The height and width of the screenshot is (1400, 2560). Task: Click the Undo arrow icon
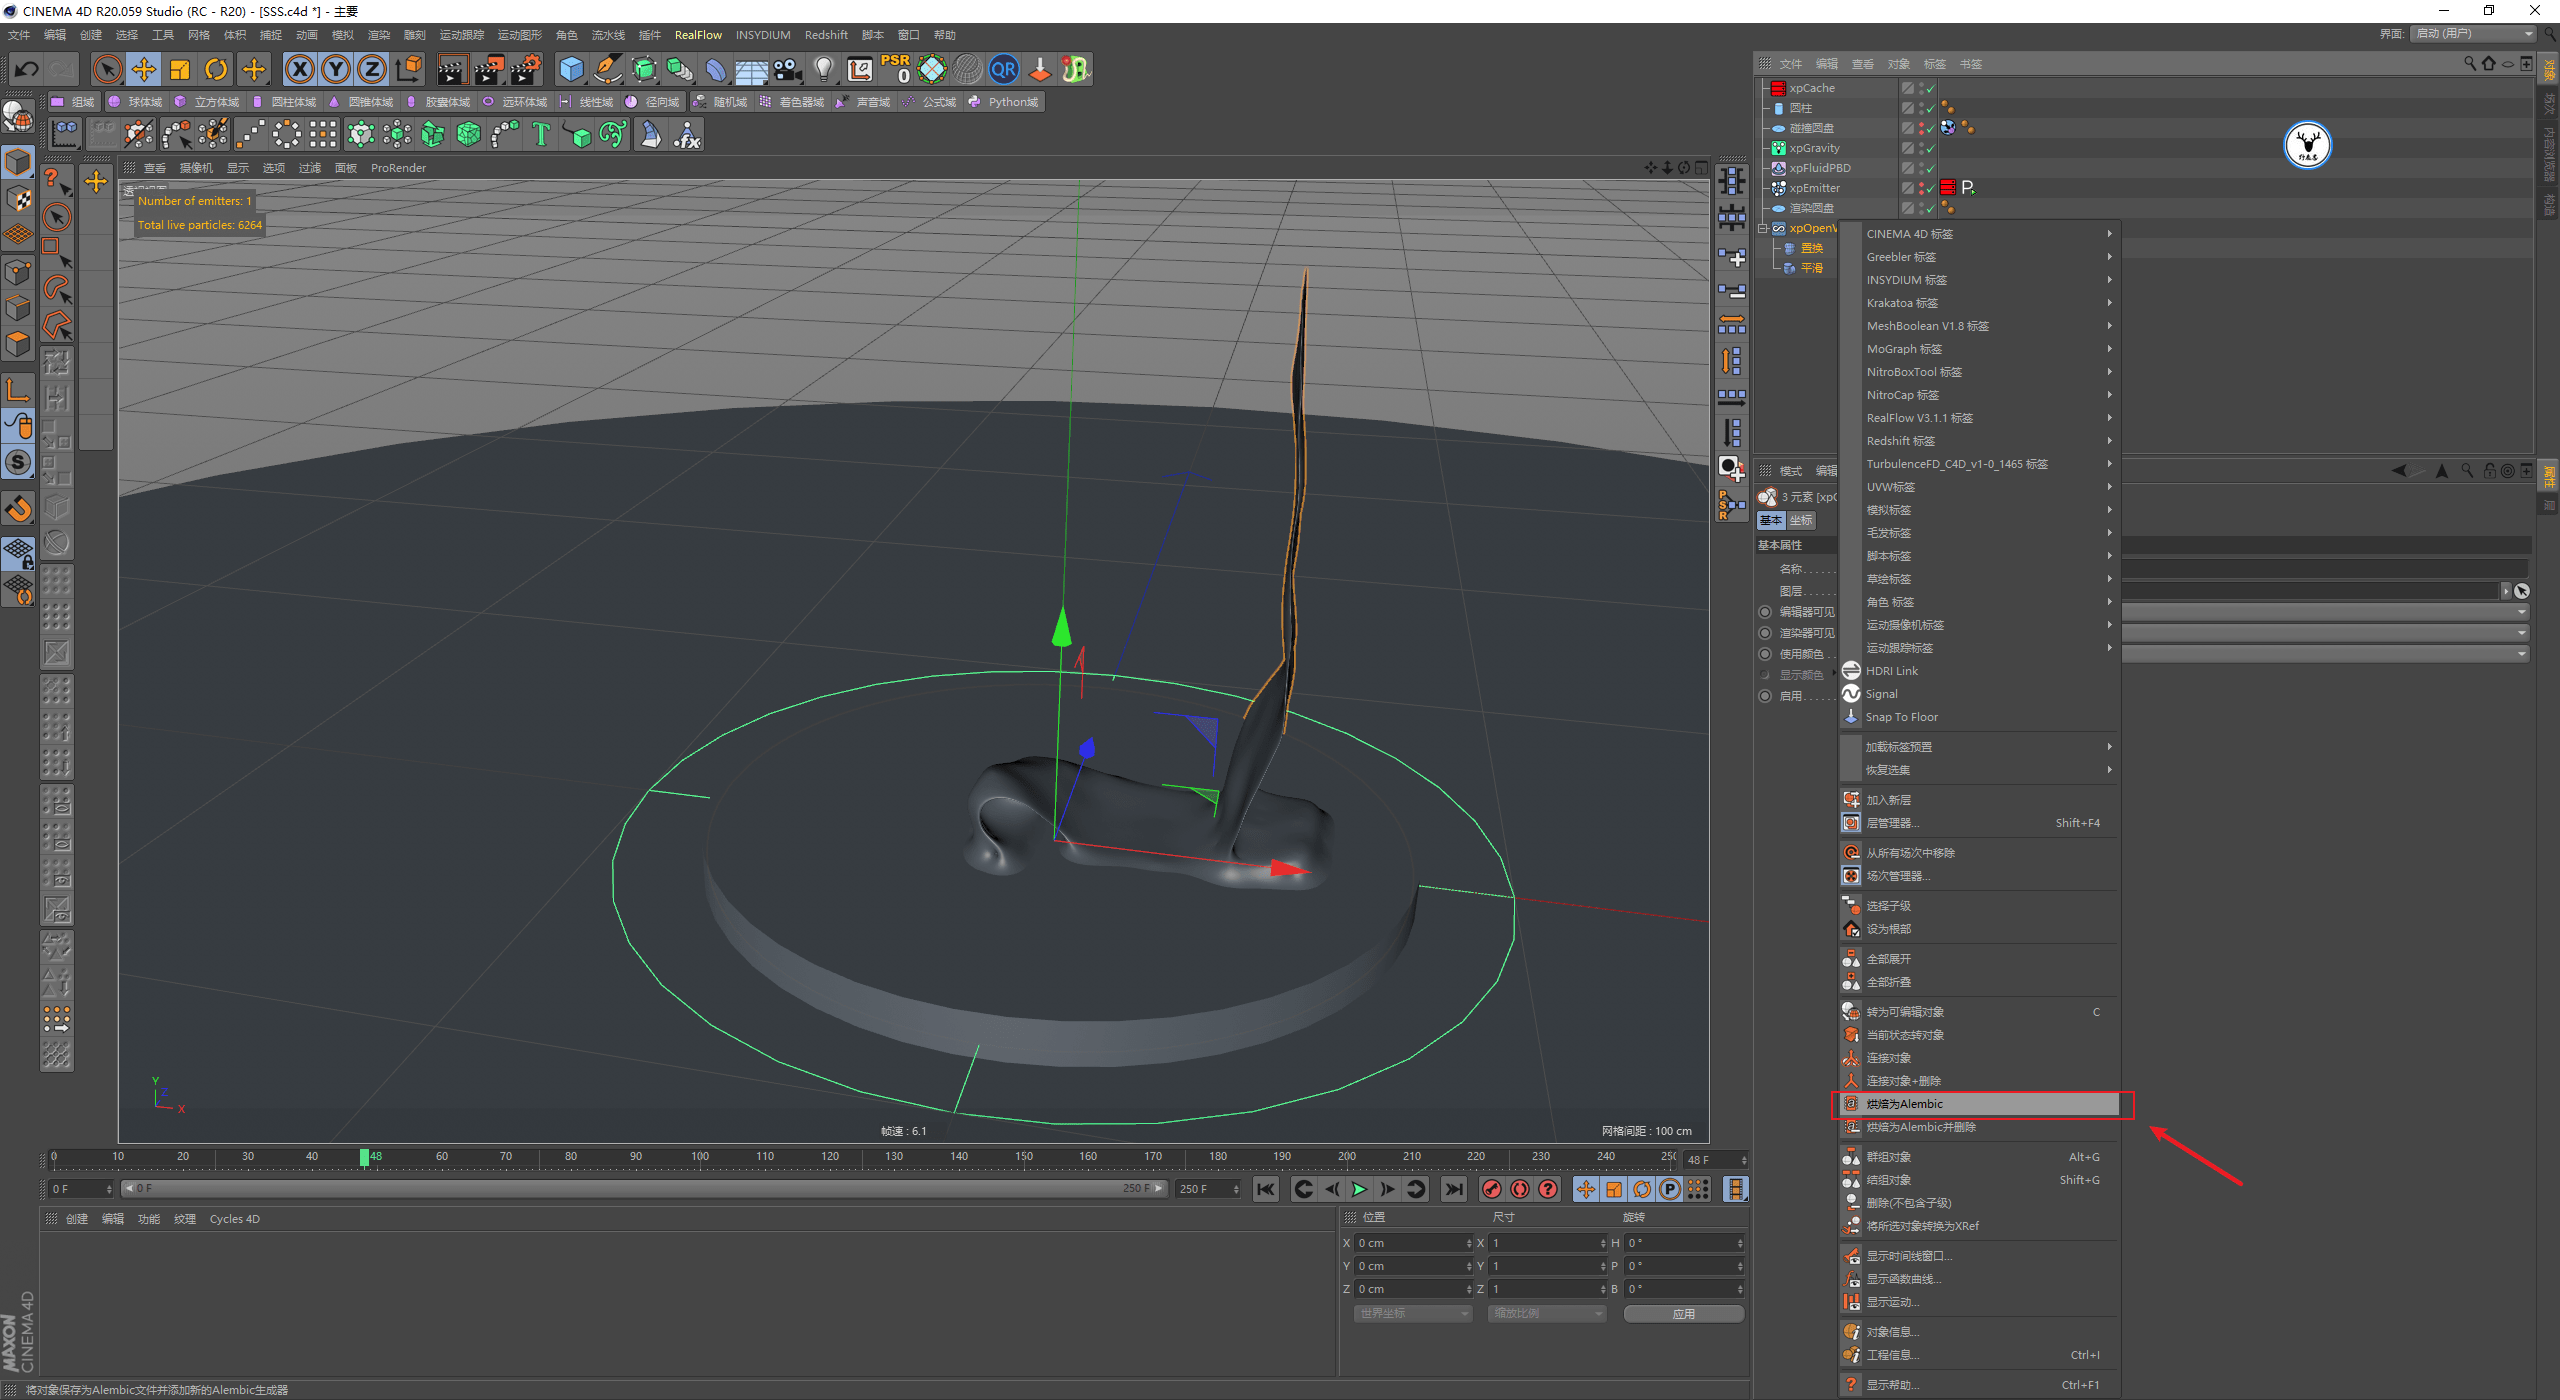point(27,69)
